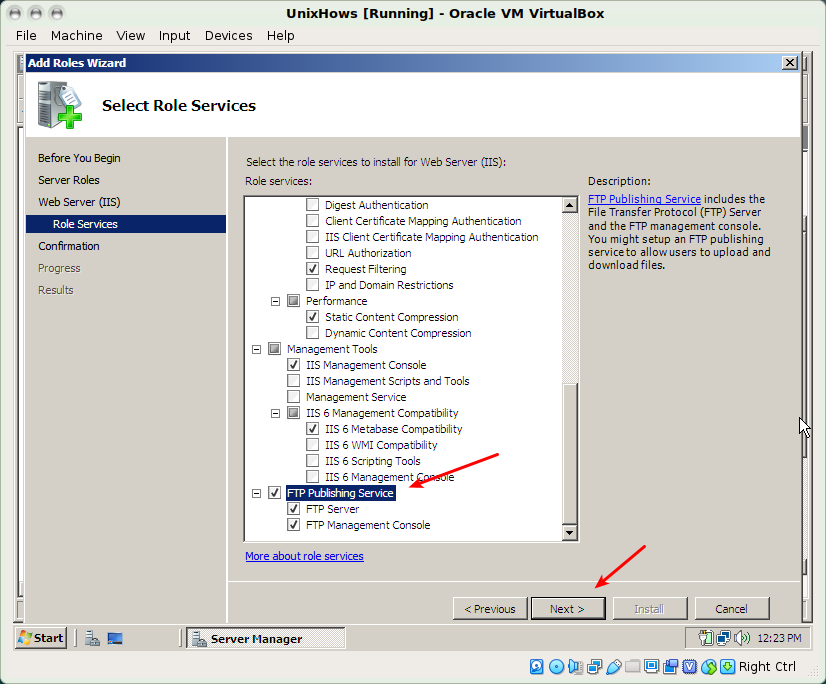Enable URL Authorization checkbox

[x=312, y=252]
